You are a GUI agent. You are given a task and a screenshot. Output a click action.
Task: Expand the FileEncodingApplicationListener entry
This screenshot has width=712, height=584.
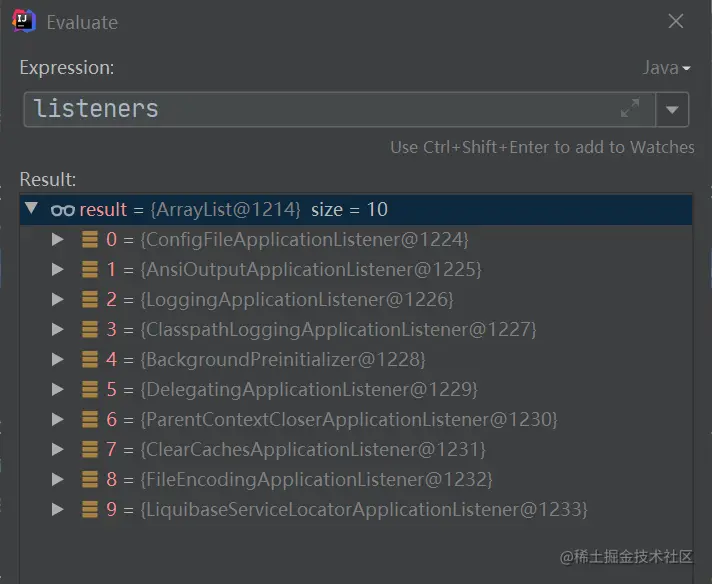tap(58, 479)
